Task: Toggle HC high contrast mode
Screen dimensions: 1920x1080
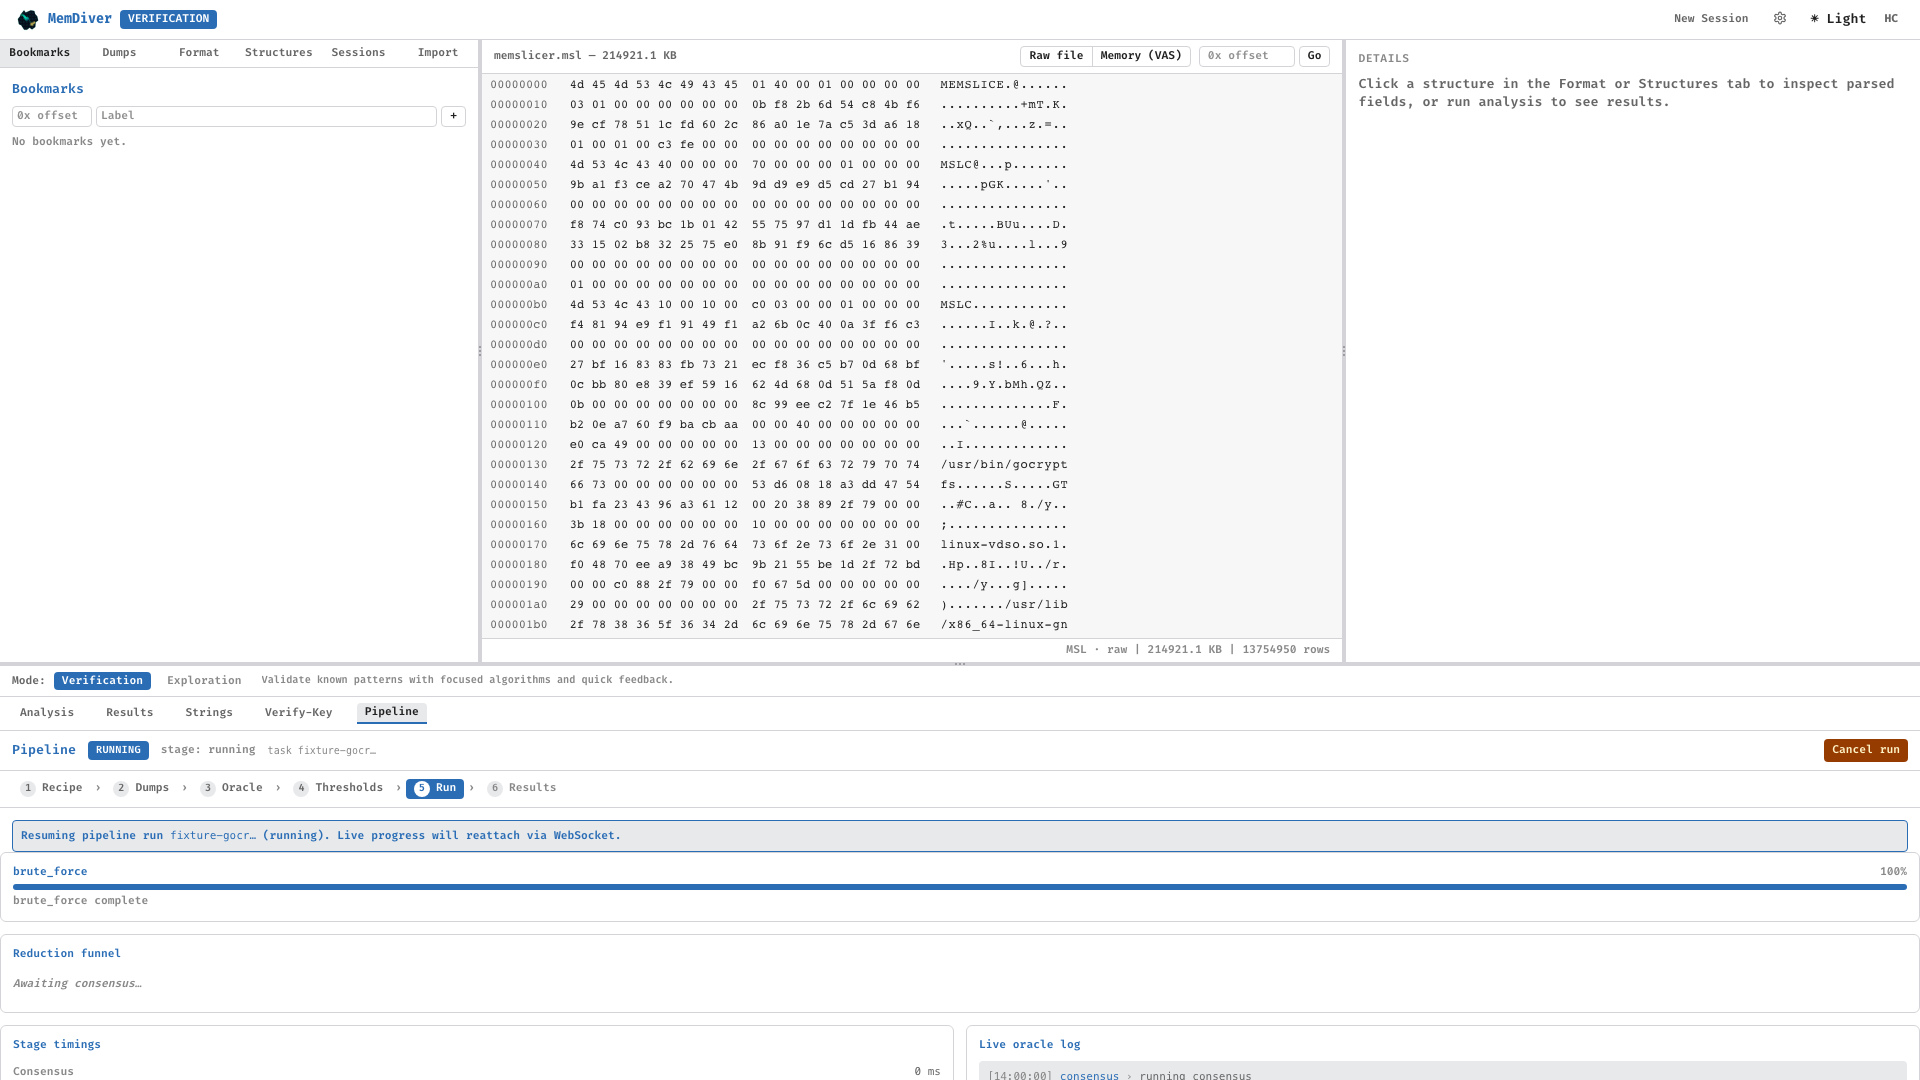Action: coord(1891,19)
